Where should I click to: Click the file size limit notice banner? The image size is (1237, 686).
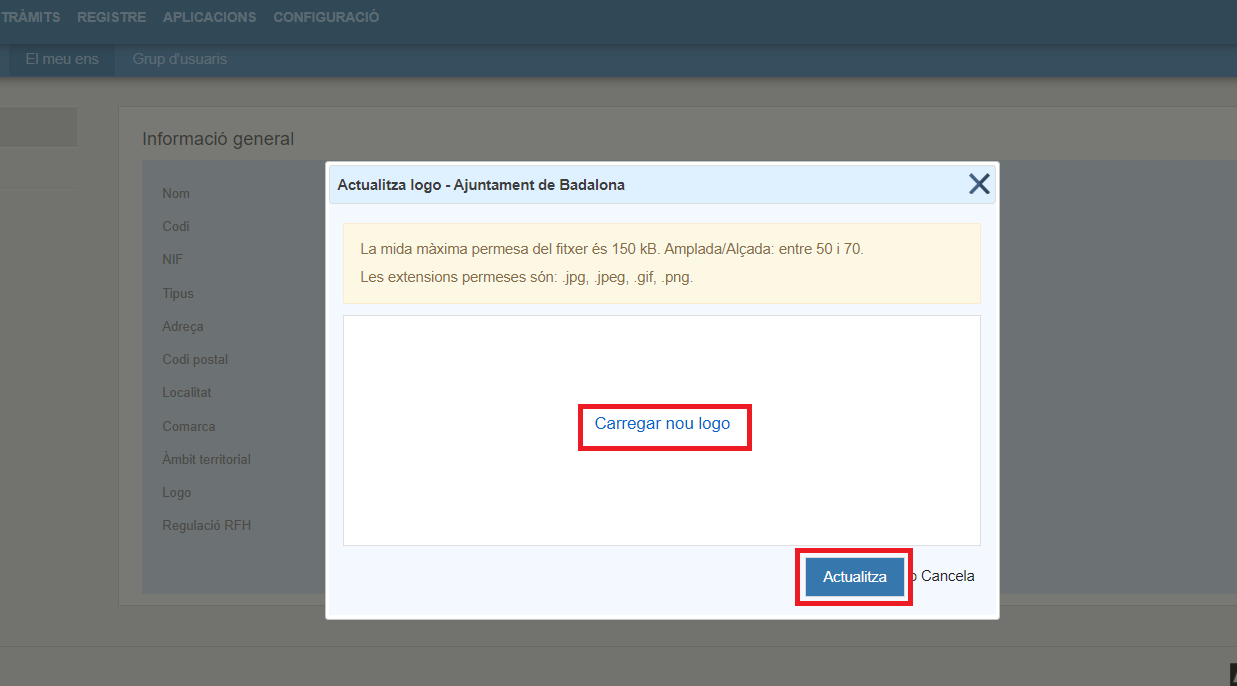(661, 263)
